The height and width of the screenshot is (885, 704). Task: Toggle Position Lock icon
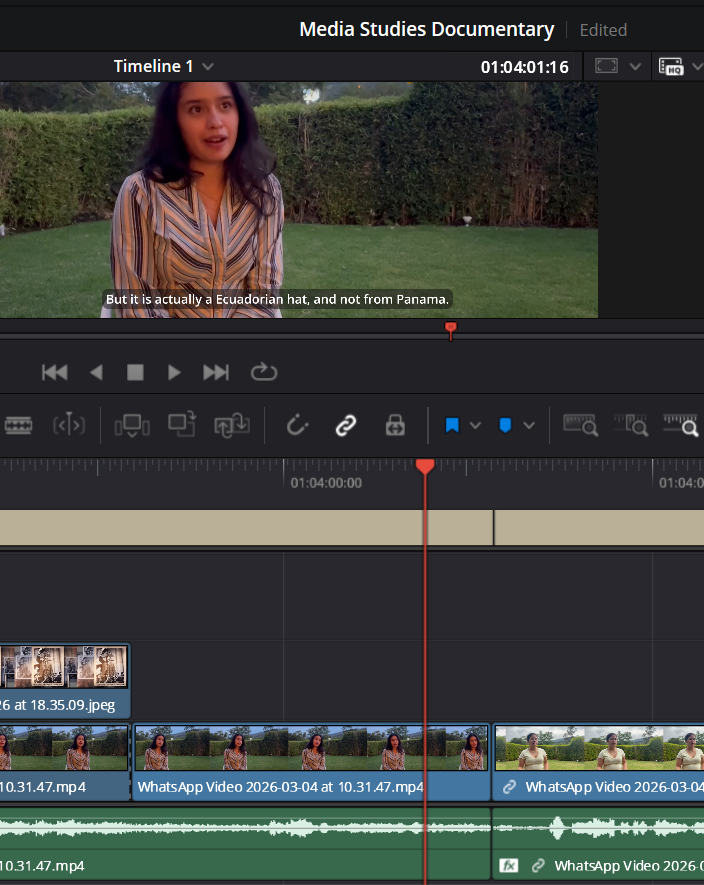[395, 425]
